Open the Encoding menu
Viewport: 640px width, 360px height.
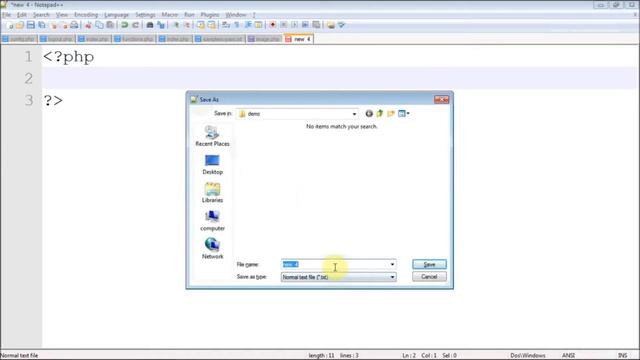(x=86, y=15)
